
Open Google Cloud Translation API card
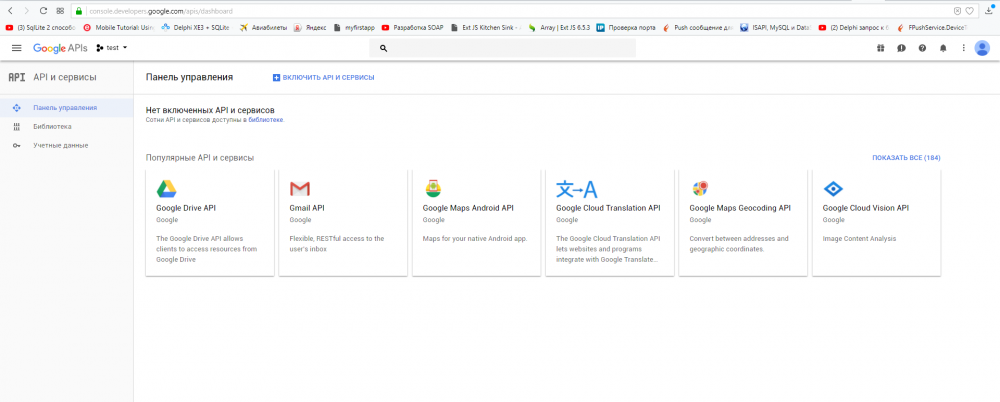(x=610, y=223)
